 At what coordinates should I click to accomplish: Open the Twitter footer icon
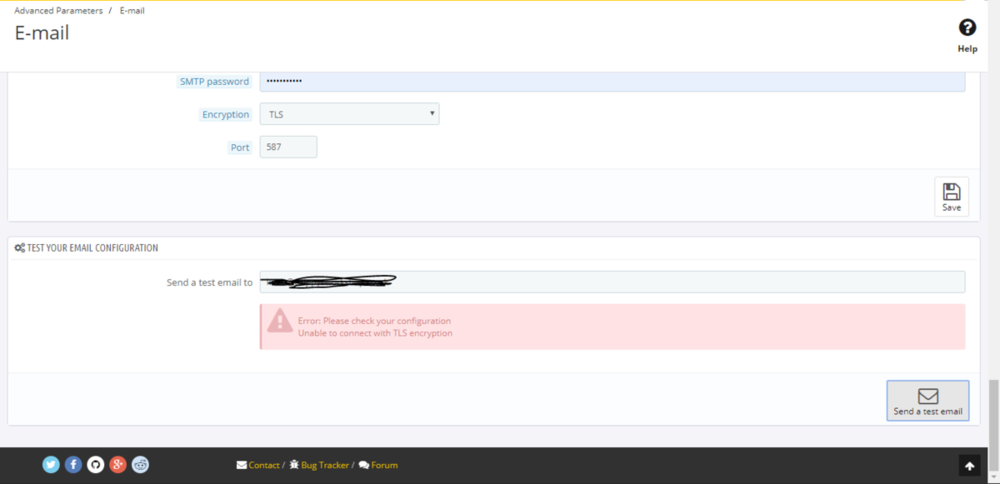click(x=51, y=464)
